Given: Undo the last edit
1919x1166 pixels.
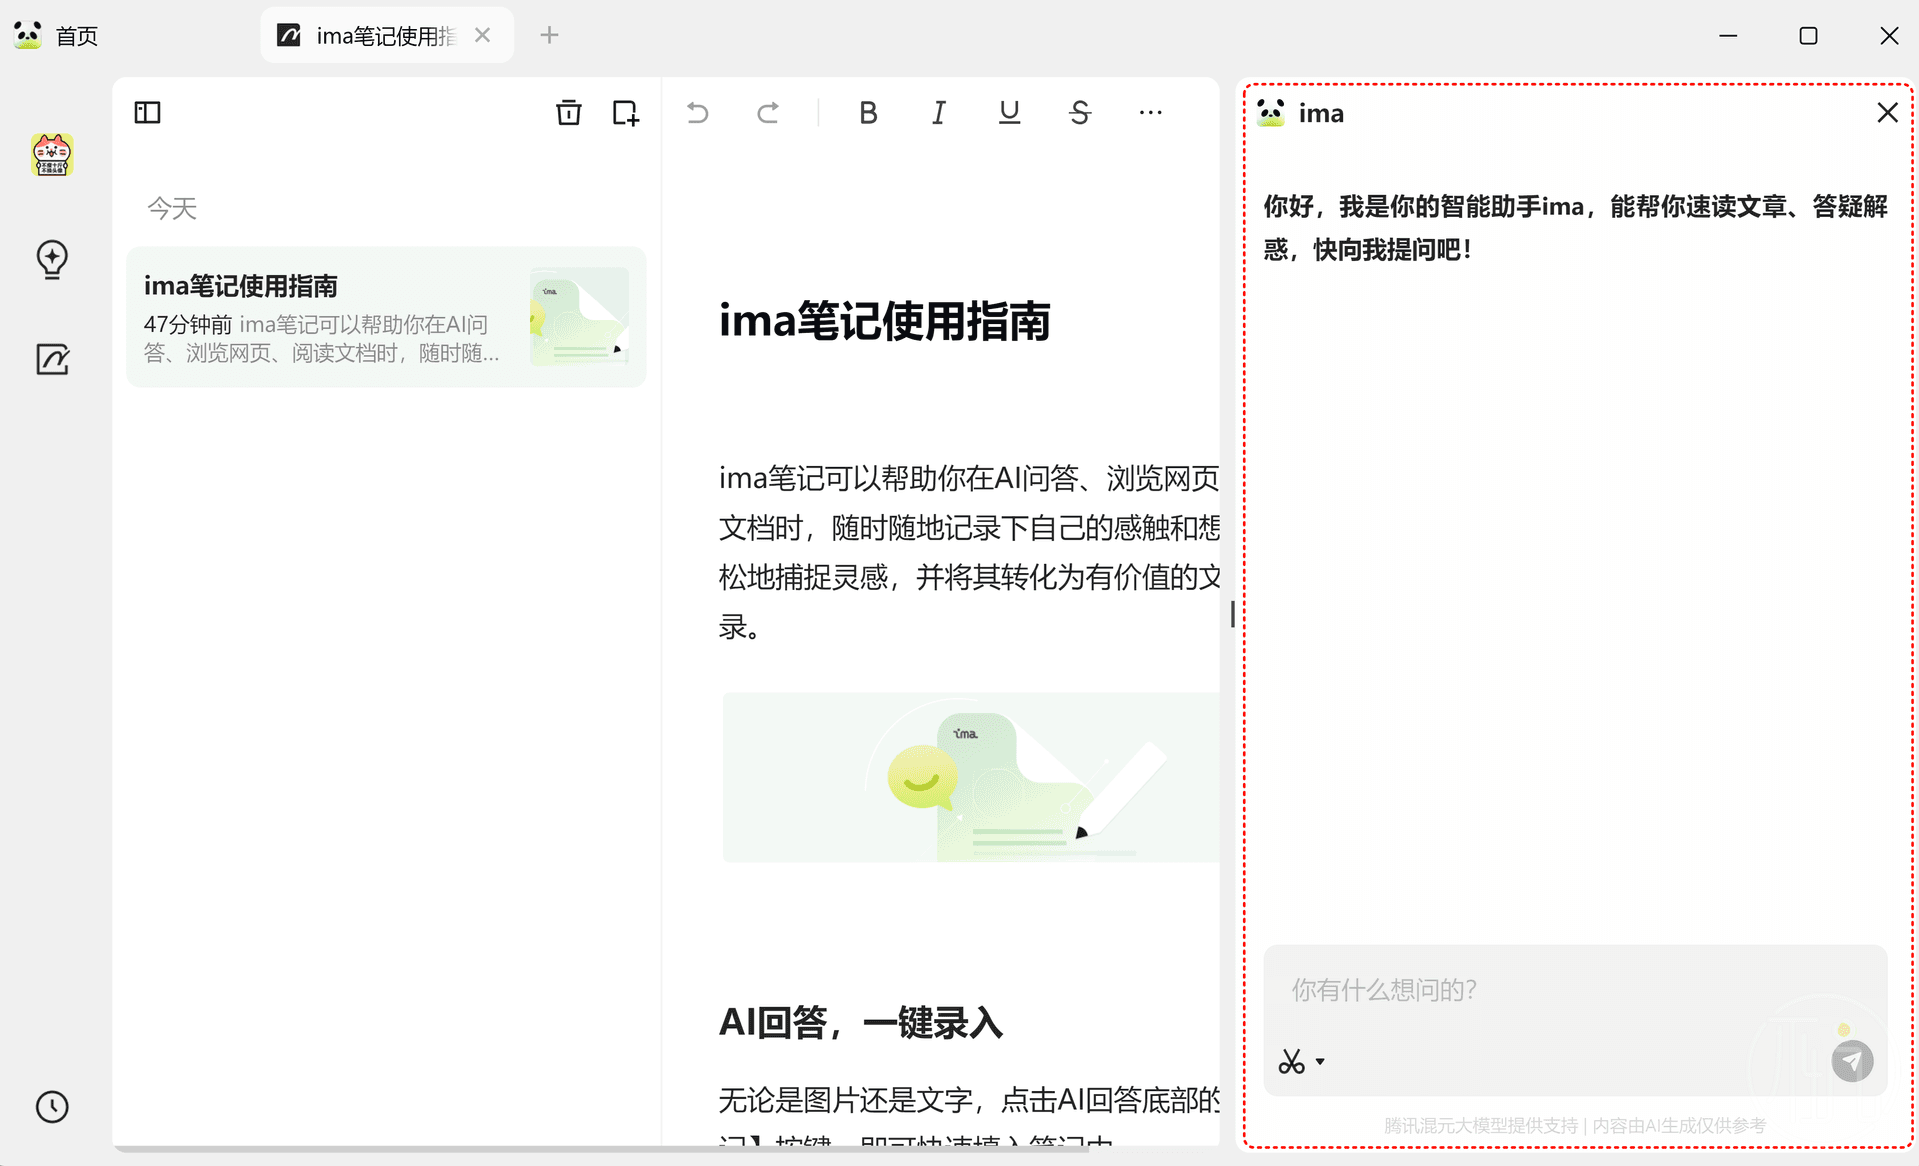Looking at the screenshot, I should (x=698, y=112).
